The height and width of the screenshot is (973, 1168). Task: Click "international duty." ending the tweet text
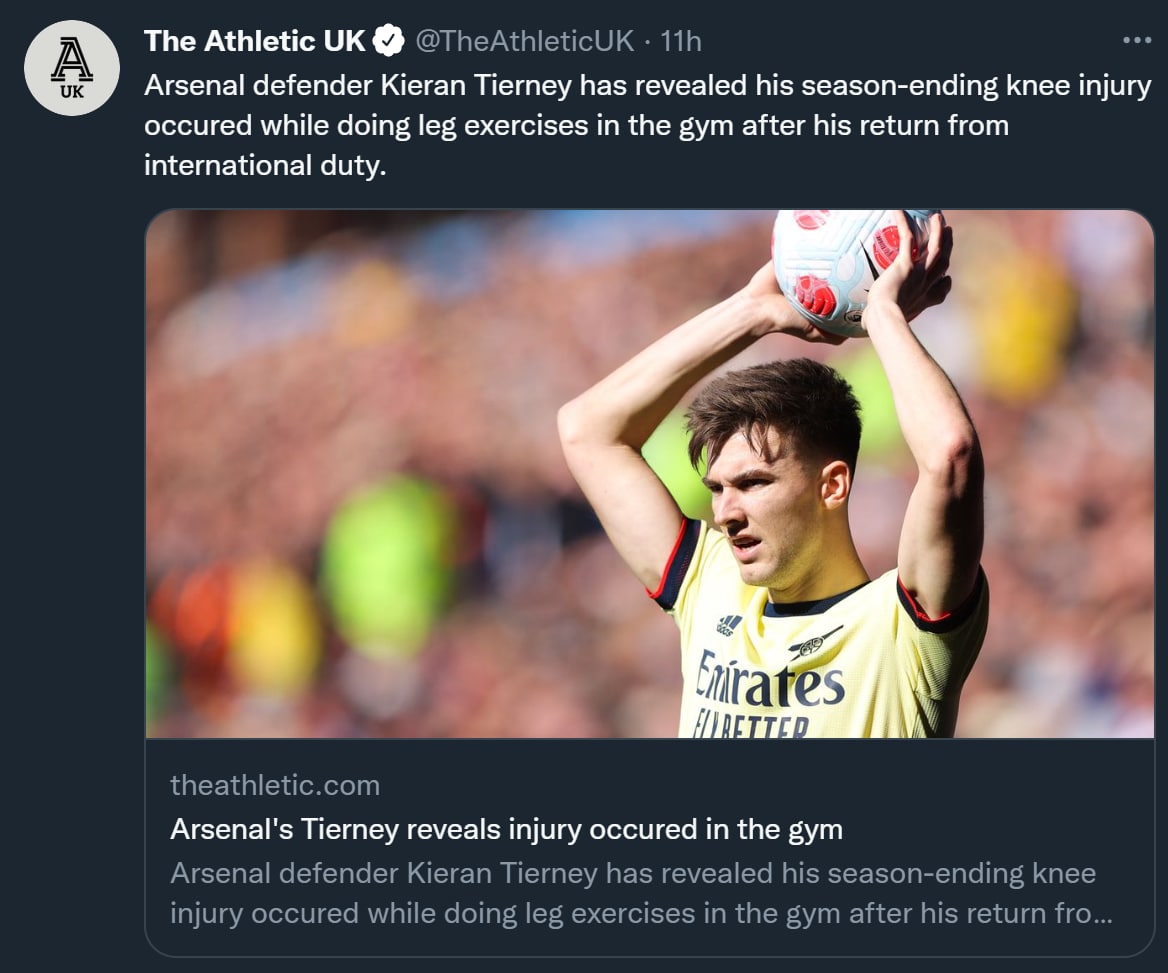(264, 165)
